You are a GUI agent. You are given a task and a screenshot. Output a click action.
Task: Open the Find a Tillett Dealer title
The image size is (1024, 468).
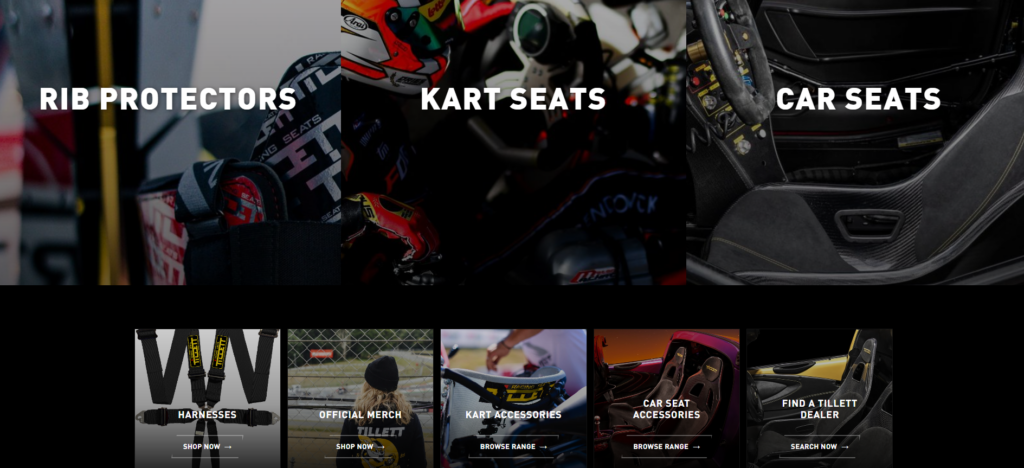(819, 409)
